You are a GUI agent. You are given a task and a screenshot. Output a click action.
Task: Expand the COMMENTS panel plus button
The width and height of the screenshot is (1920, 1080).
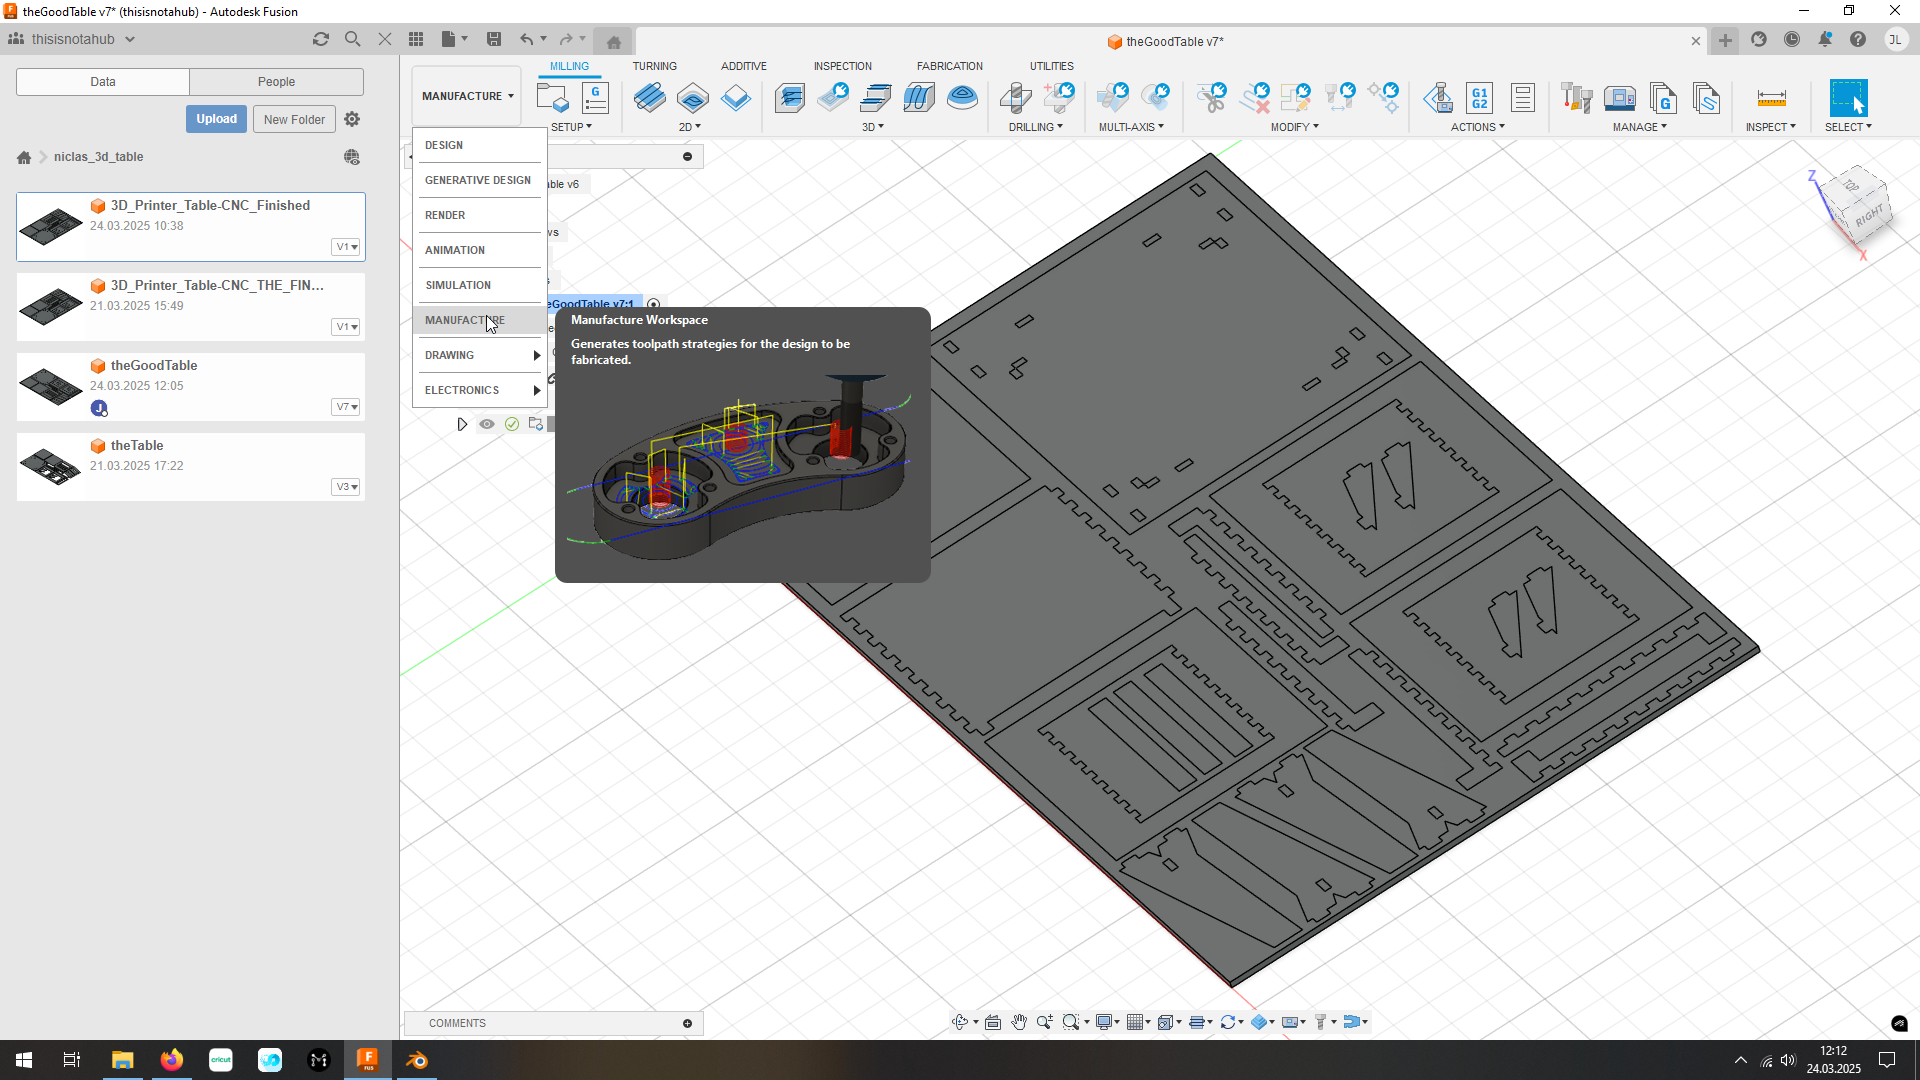(688, 1023)
